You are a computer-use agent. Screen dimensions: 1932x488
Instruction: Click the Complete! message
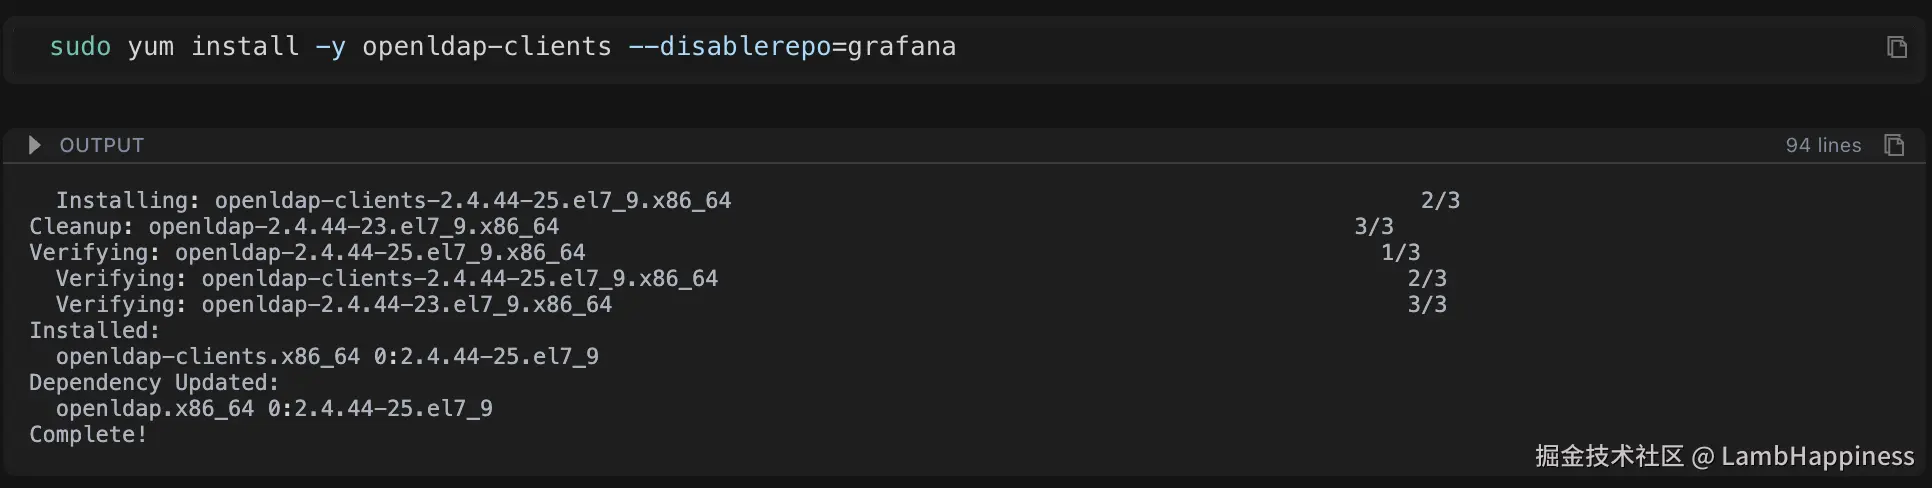click(88, 435)
